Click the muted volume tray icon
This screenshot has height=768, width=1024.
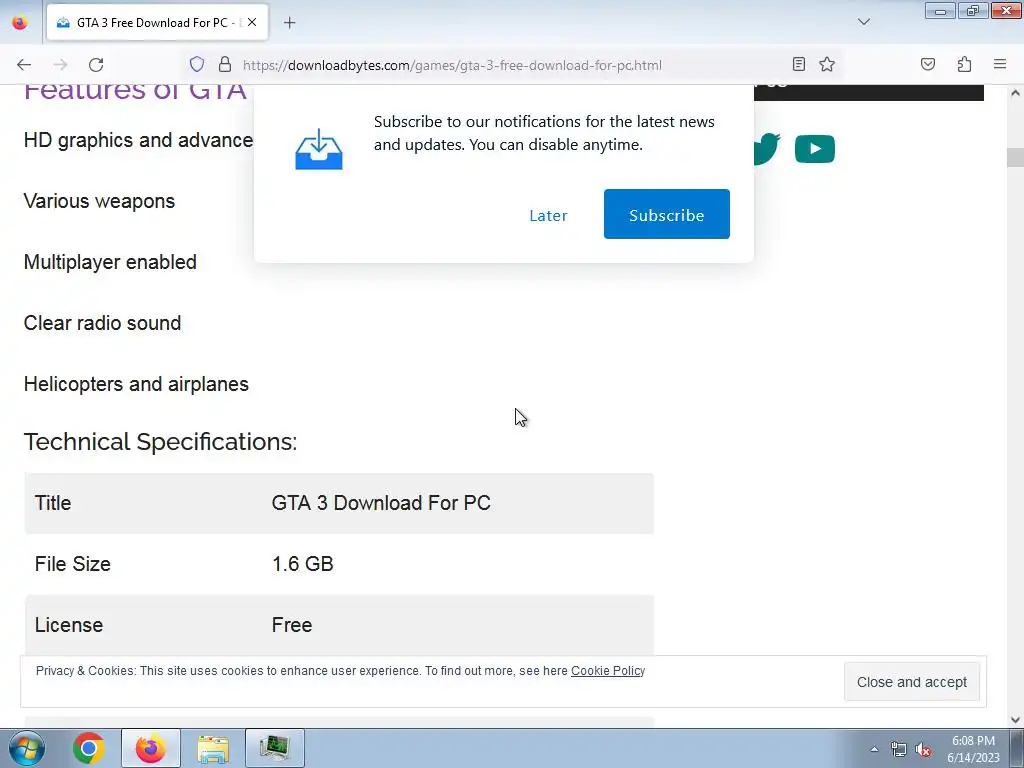[923, 750]
